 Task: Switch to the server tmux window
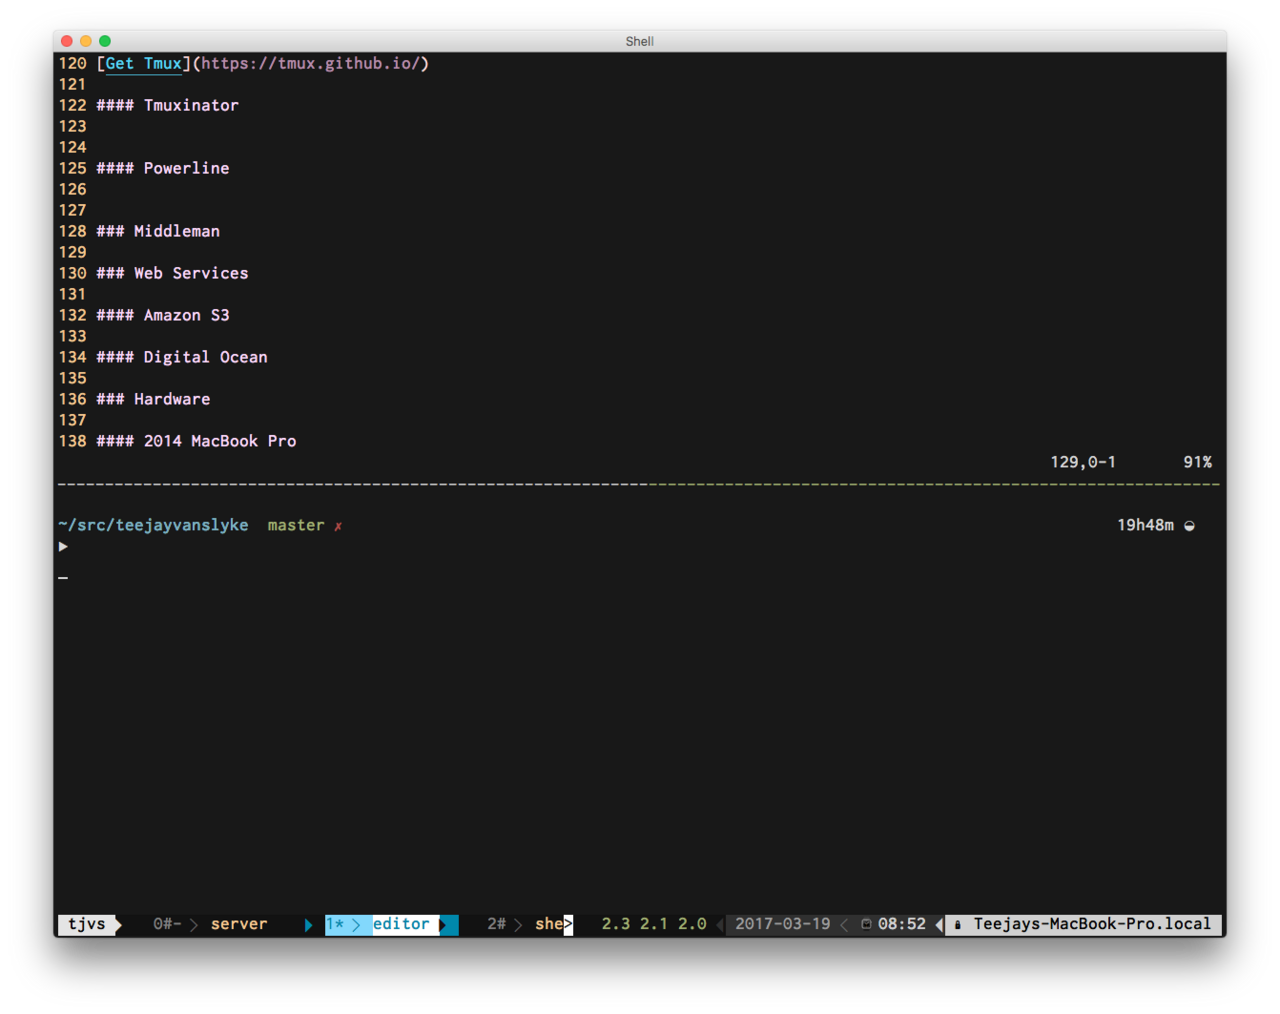tap(239, 924)
